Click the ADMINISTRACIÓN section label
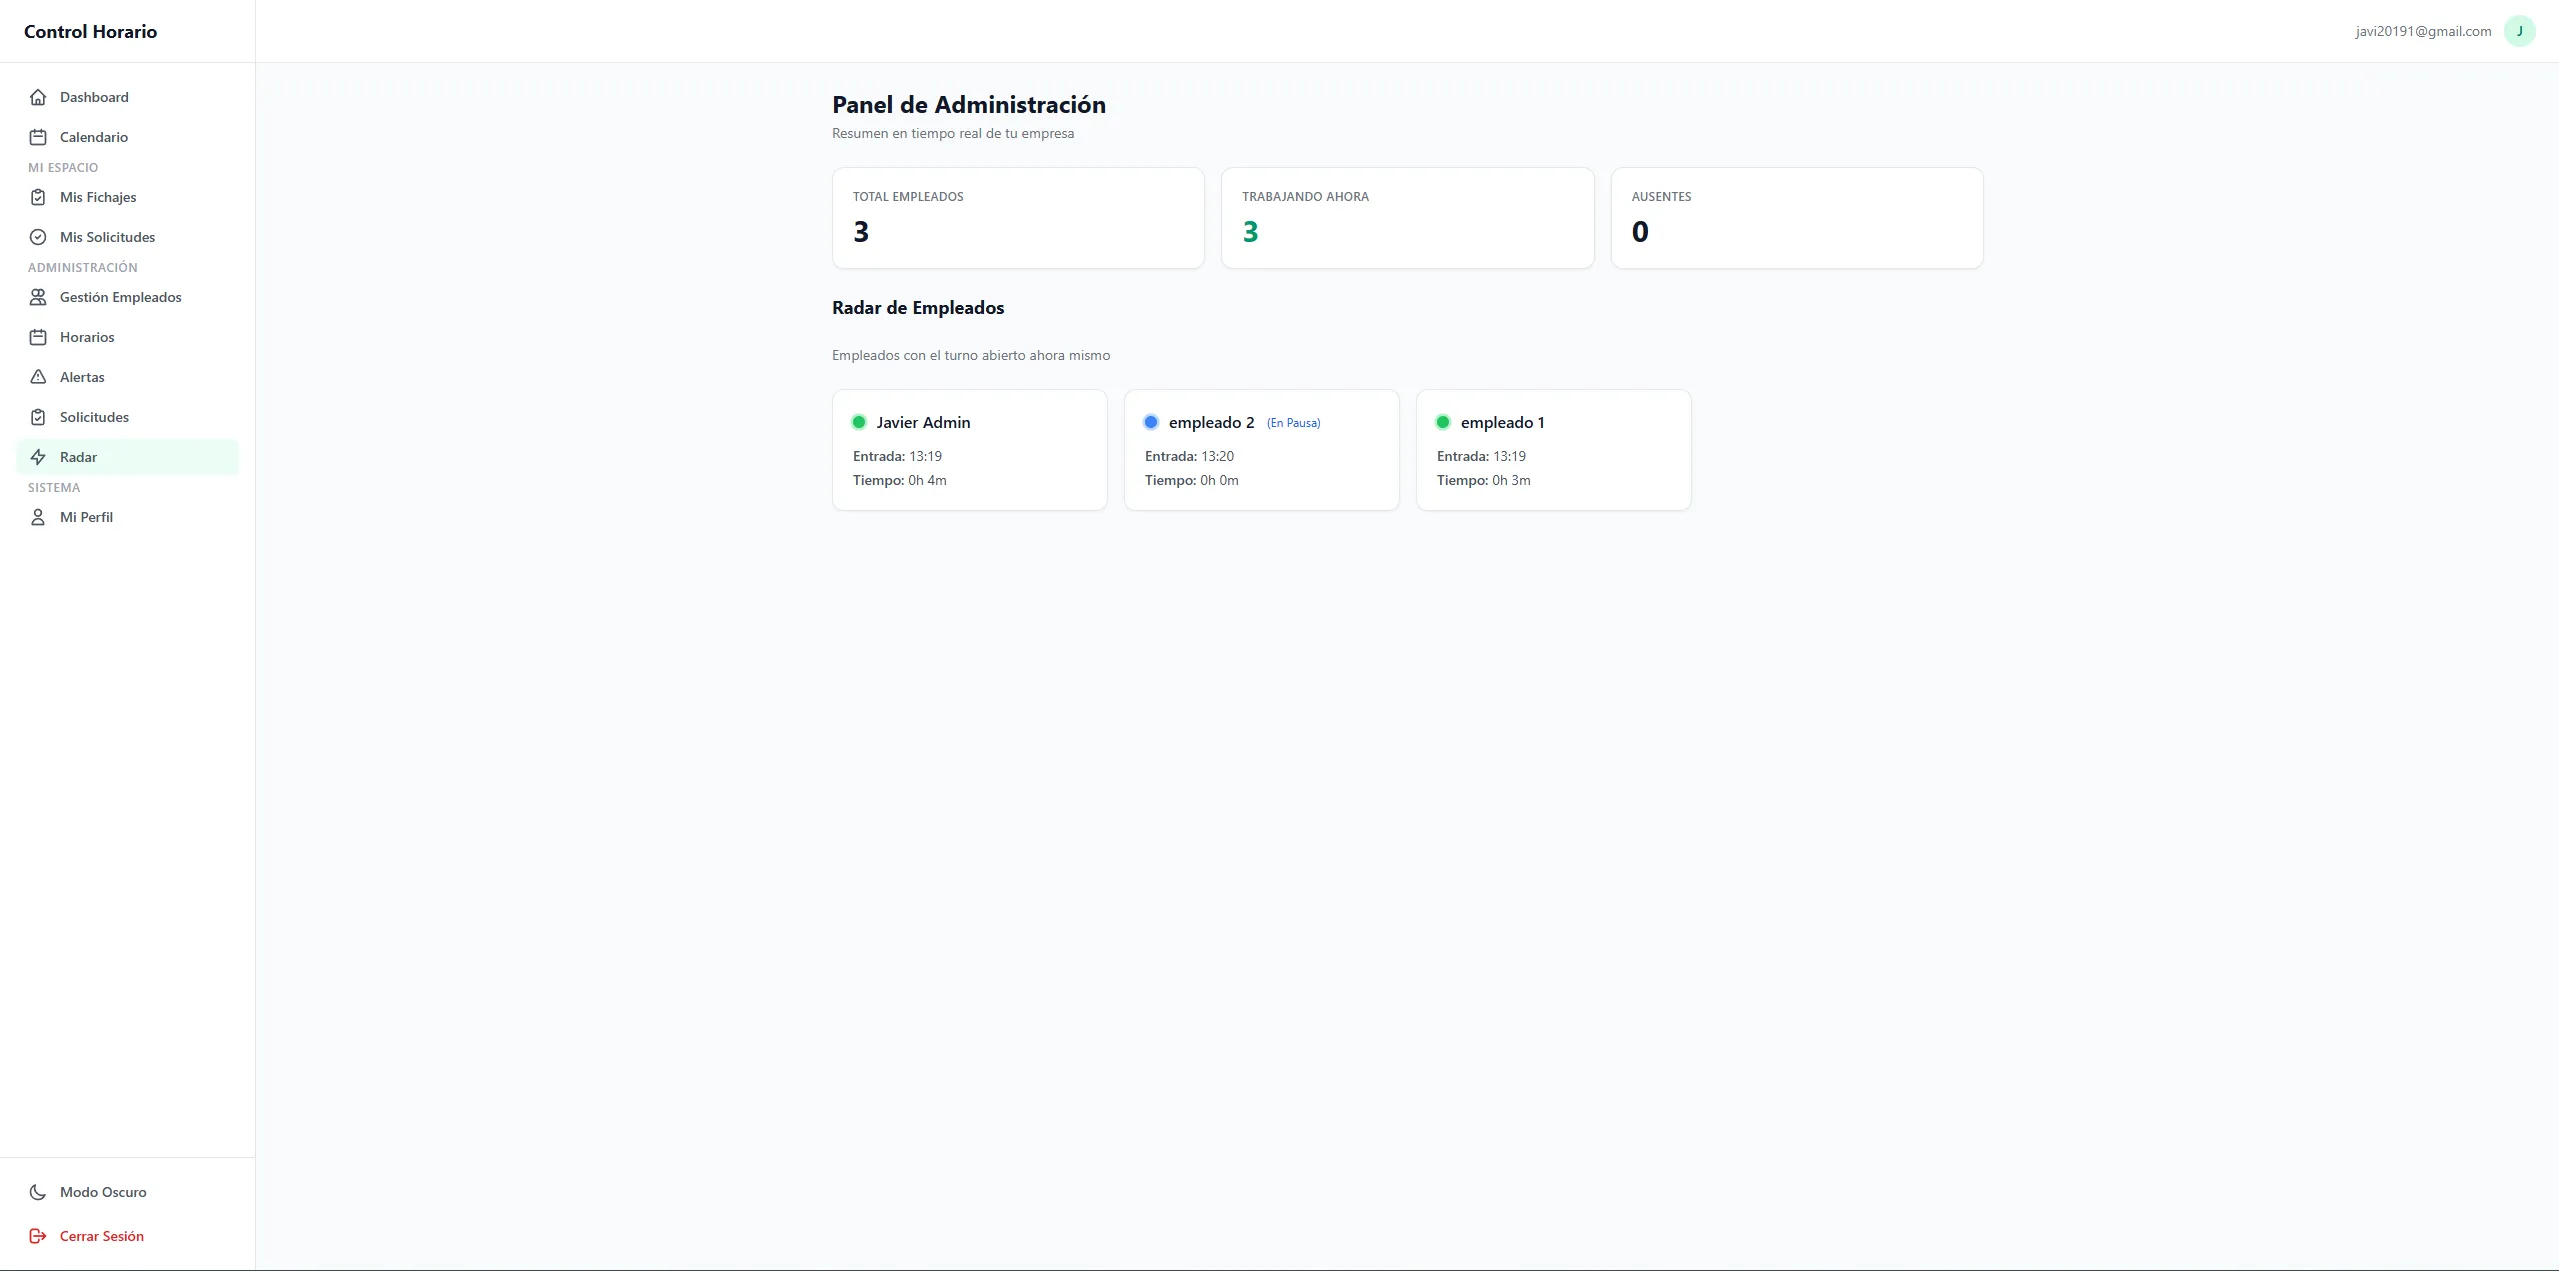The image size is (2559, 1271). pyautogui.click(x=83, y=267)
